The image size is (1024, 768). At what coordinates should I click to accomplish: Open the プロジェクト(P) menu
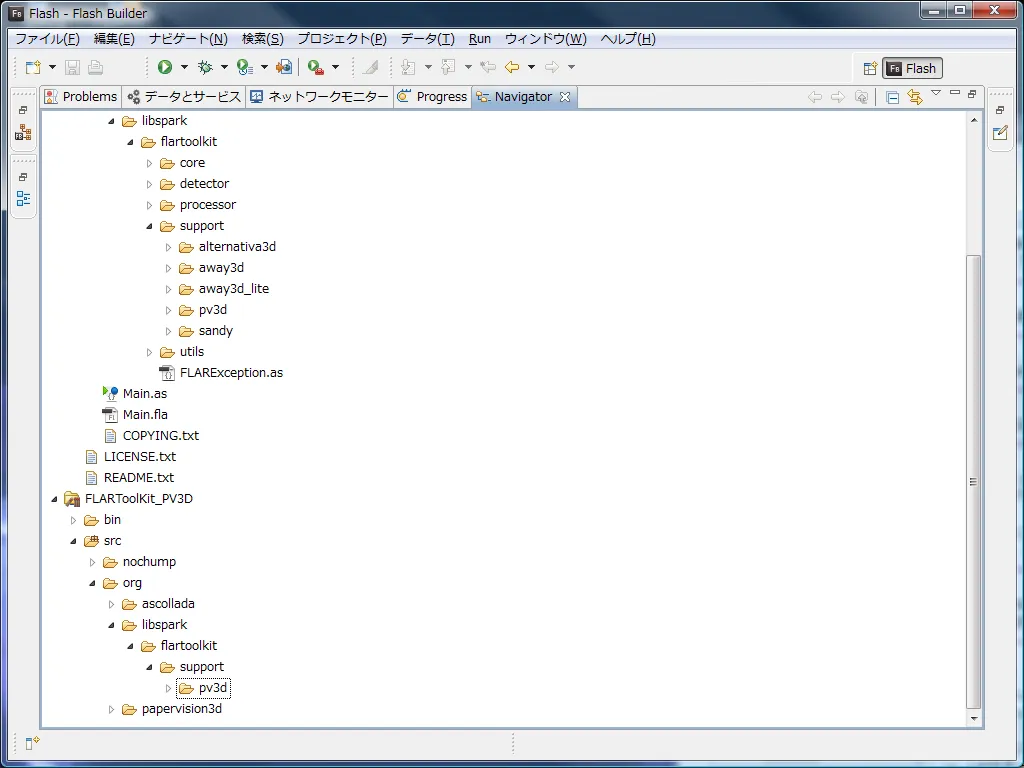point(342,39)
